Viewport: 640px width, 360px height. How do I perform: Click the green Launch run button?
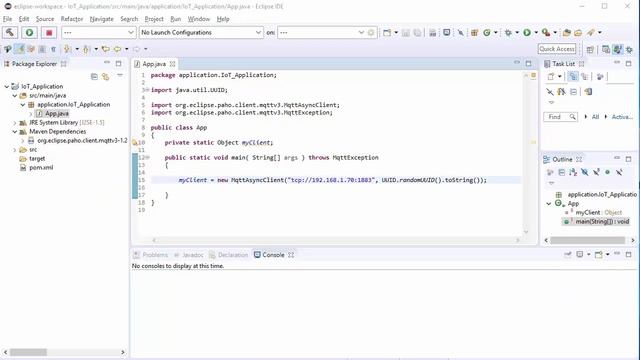[x=29, y=32]
